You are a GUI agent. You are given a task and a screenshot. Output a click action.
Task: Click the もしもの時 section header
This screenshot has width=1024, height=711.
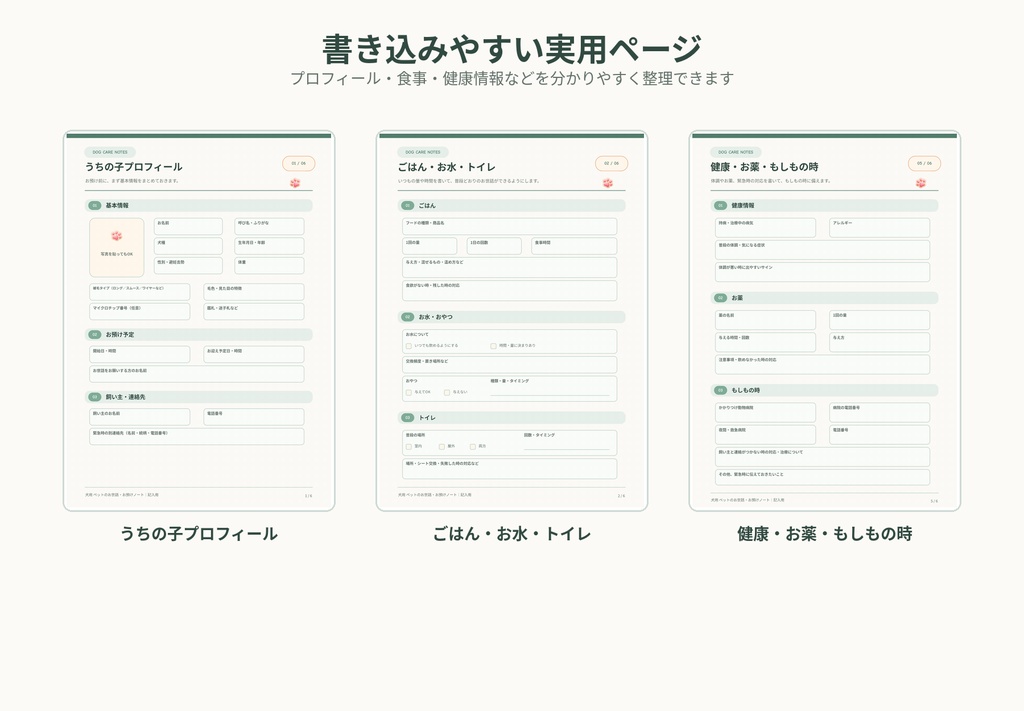coord(824,390)
